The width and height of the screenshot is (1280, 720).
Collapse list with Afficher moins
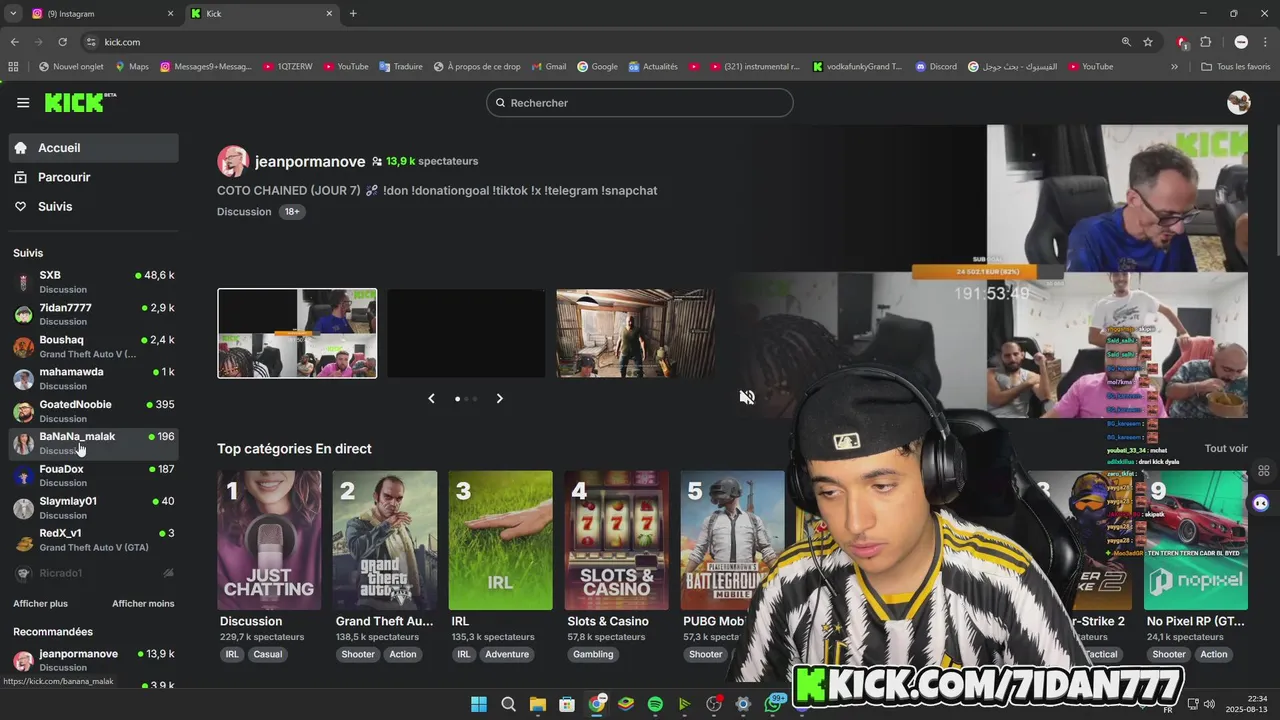143,604
